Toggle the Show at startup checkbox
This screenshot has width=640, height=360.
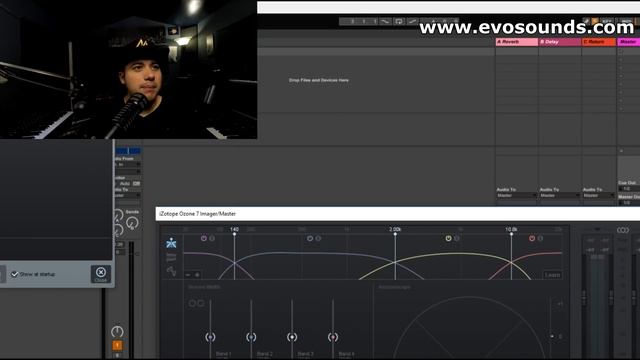pos(15,274)
